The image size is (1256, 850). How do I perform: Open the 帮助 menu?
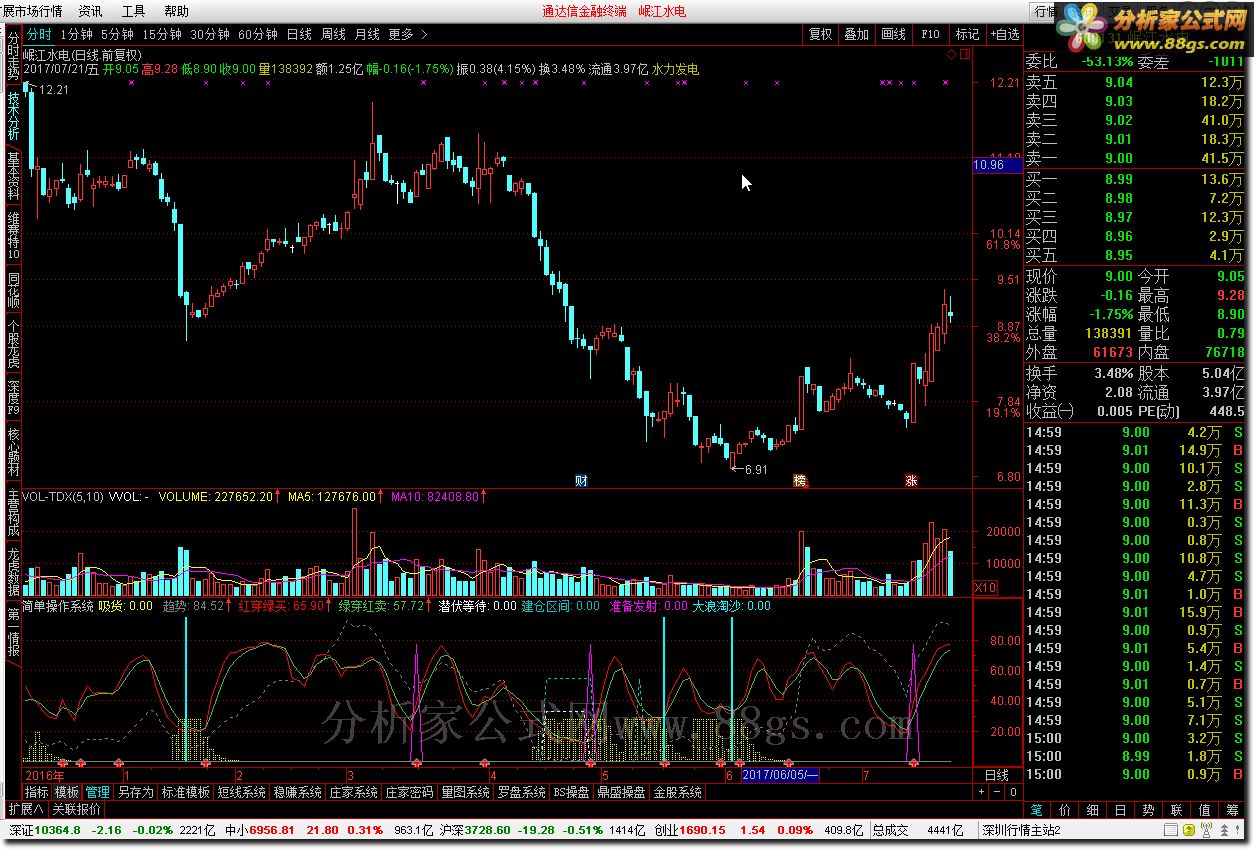point(176,11)
